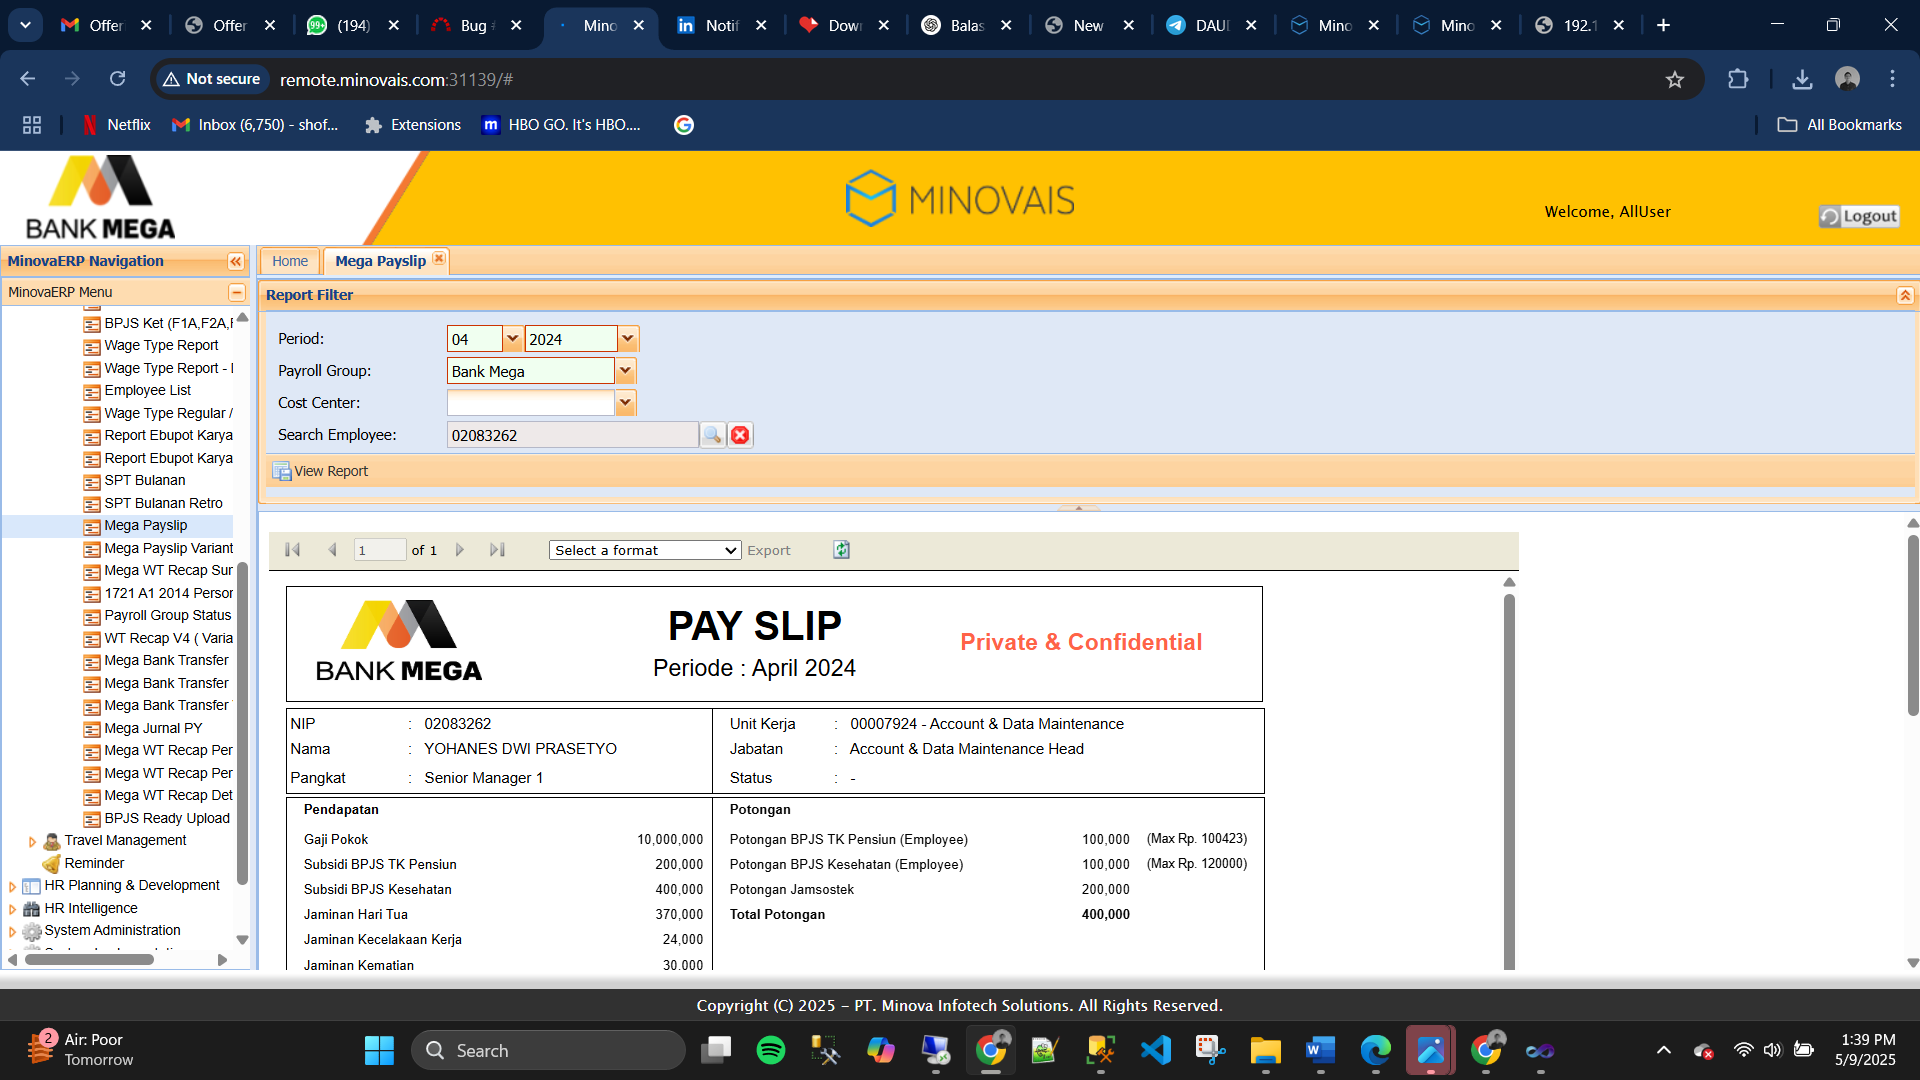
Task: Open Mega Payslip Variant report
Action: [x=168, y=549]
